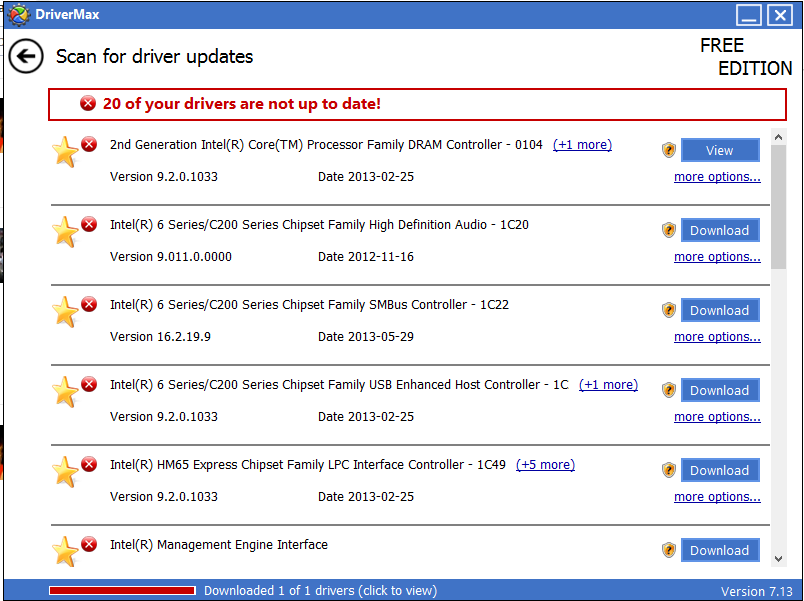
Task: Click red error icon in outdated drivers banner
Action: coord(88,104)
